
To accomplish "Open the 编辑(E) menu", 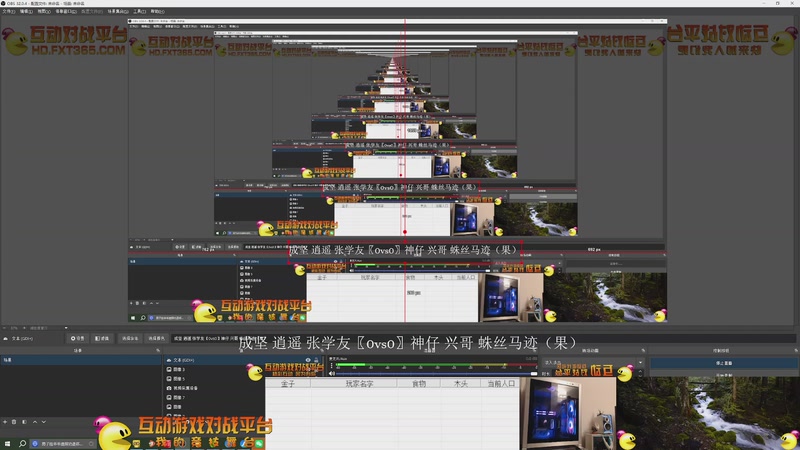I will click(27, 11).
